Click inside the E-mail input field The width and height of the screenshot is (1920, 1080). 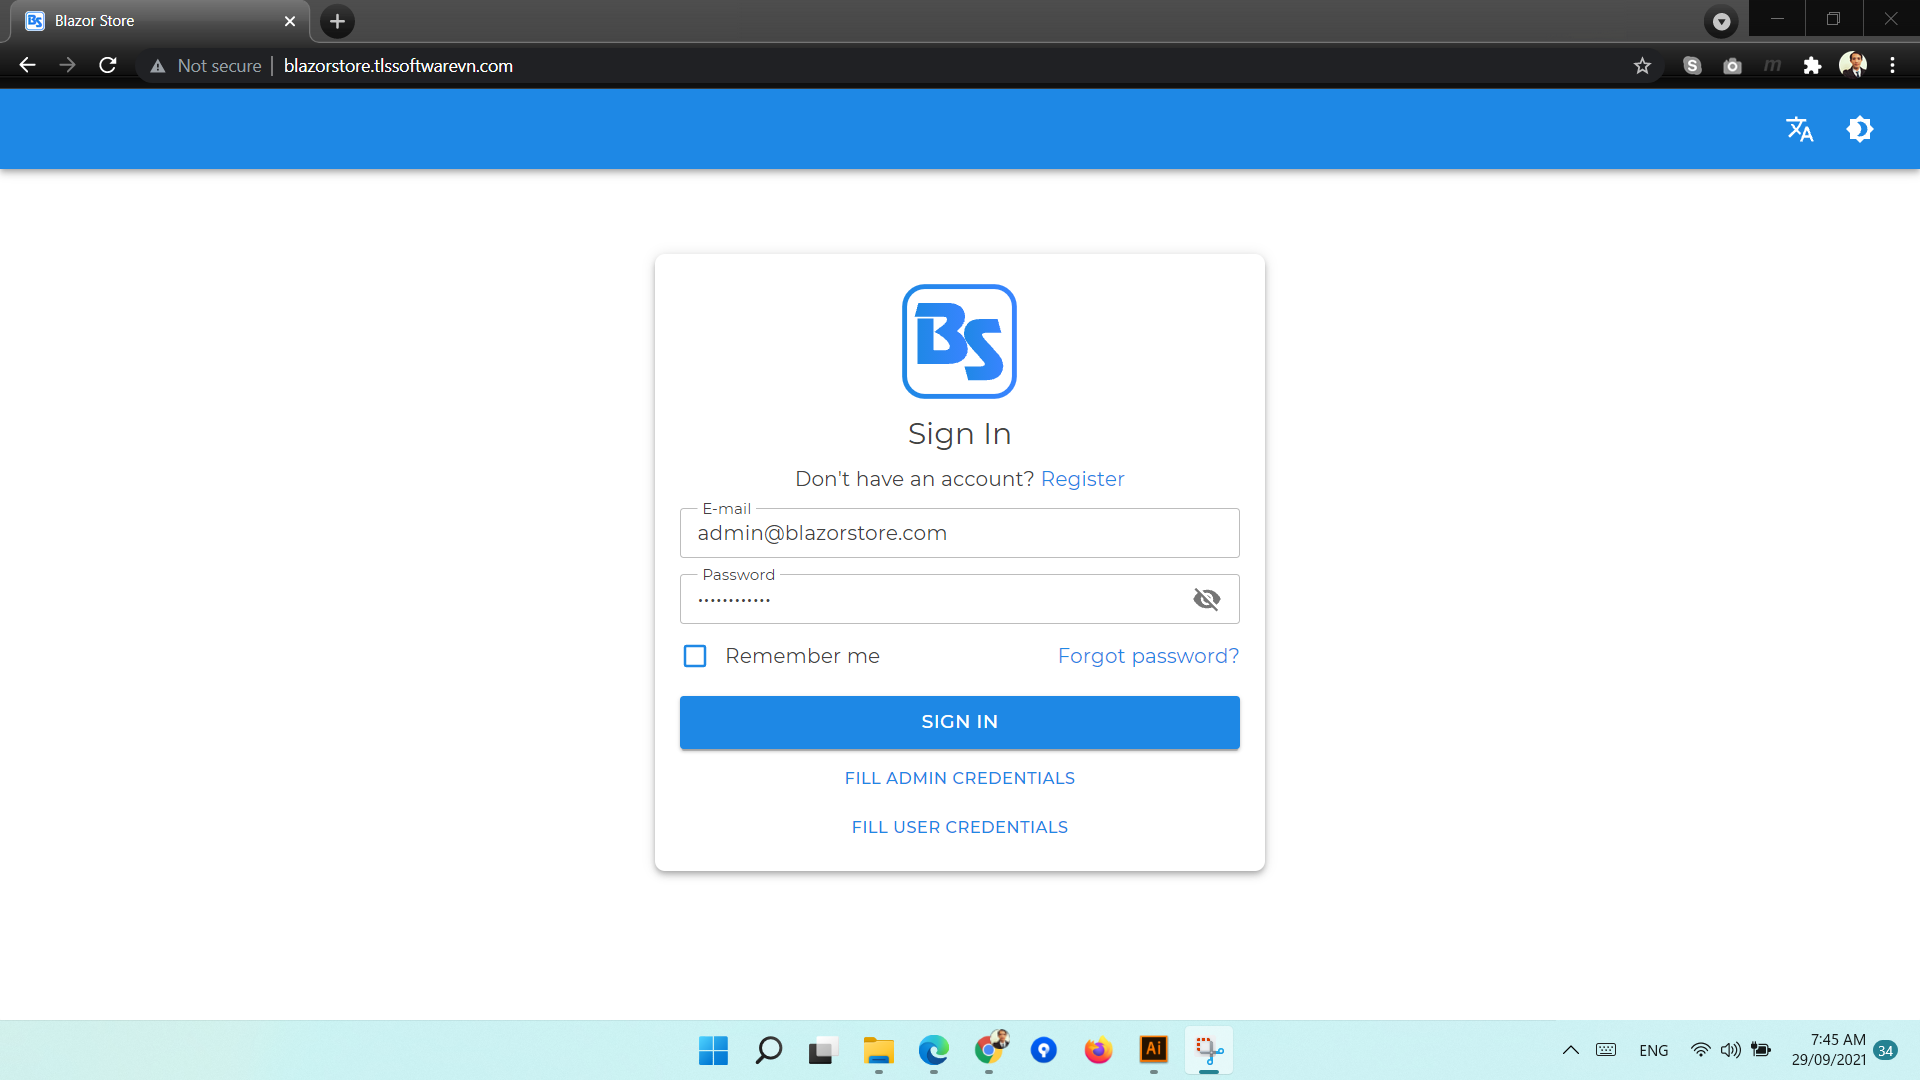pos(959,533)
